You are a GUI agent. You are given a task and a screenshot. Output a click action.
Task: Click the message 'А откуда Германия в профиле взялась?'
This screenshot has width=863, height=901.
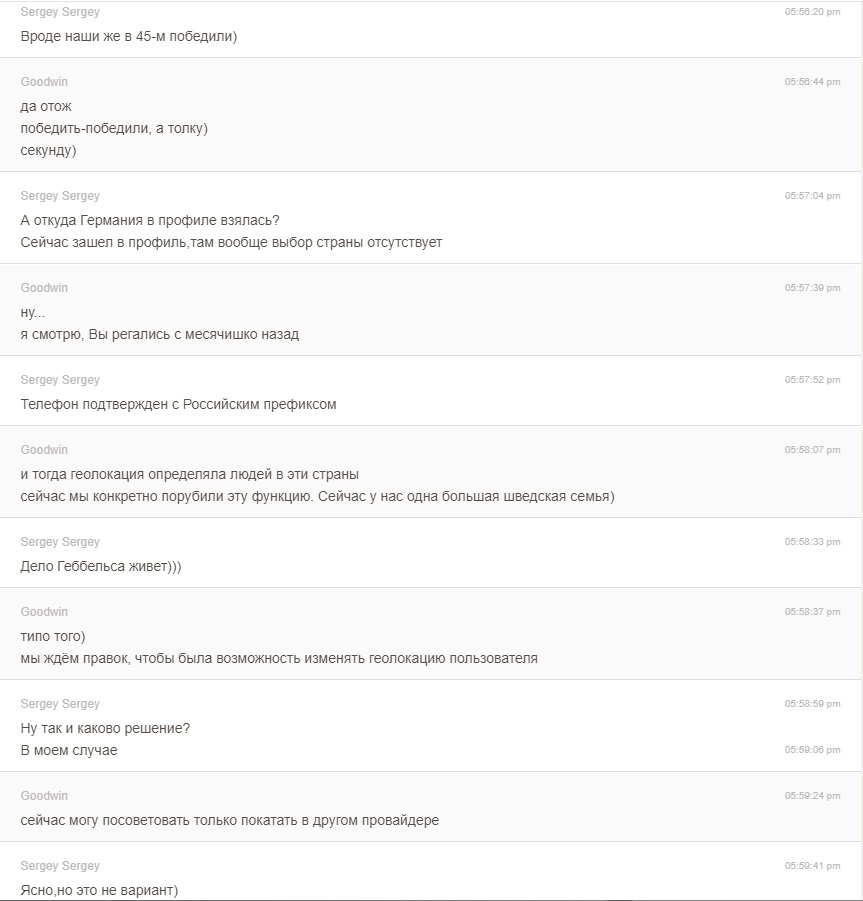tap(150, 220)
